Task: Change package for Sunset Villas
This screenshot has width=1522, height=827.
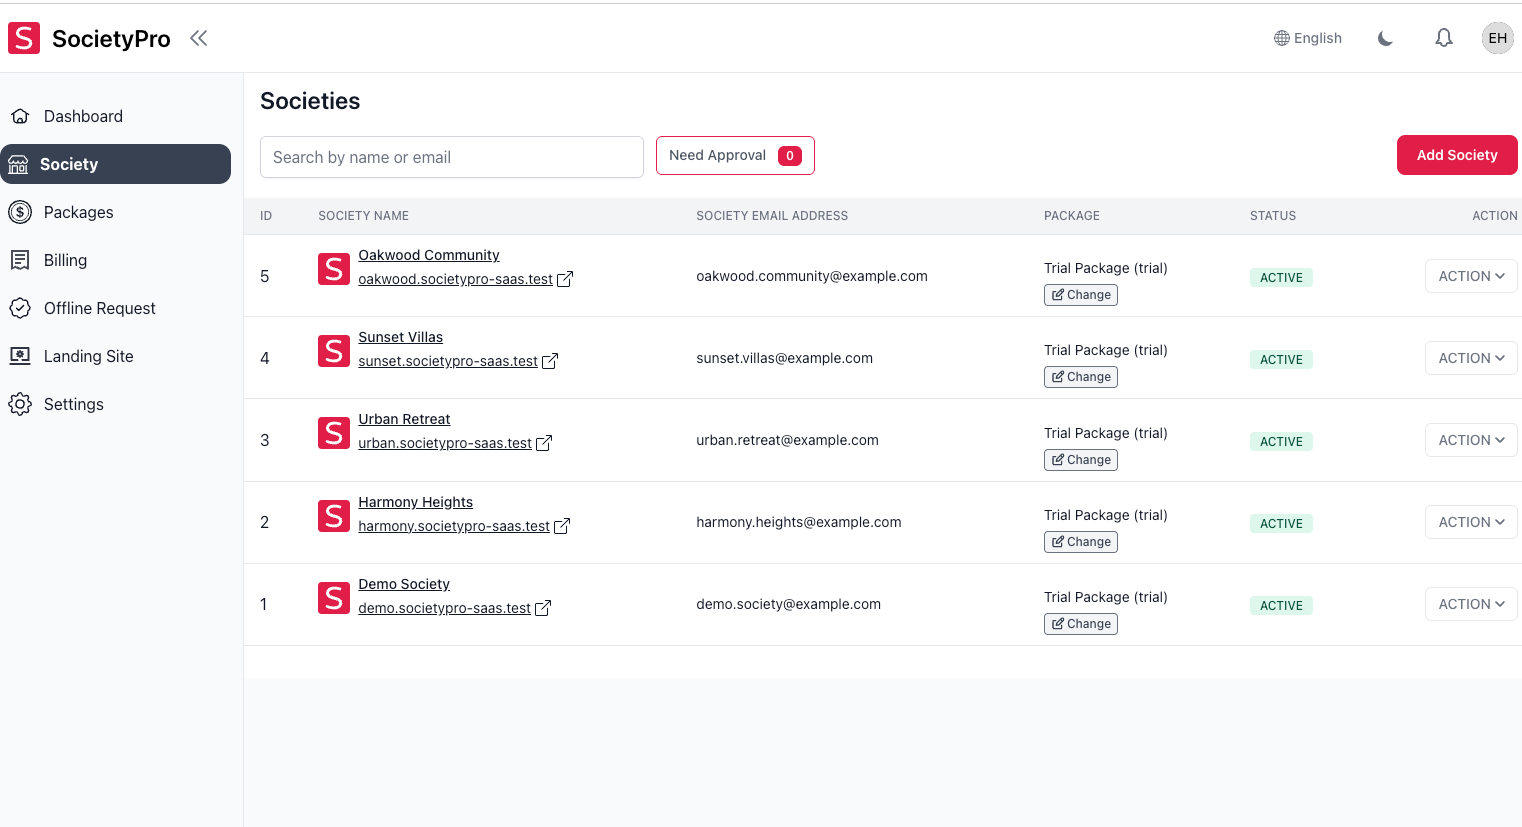Action: [x=1080, y=377]
